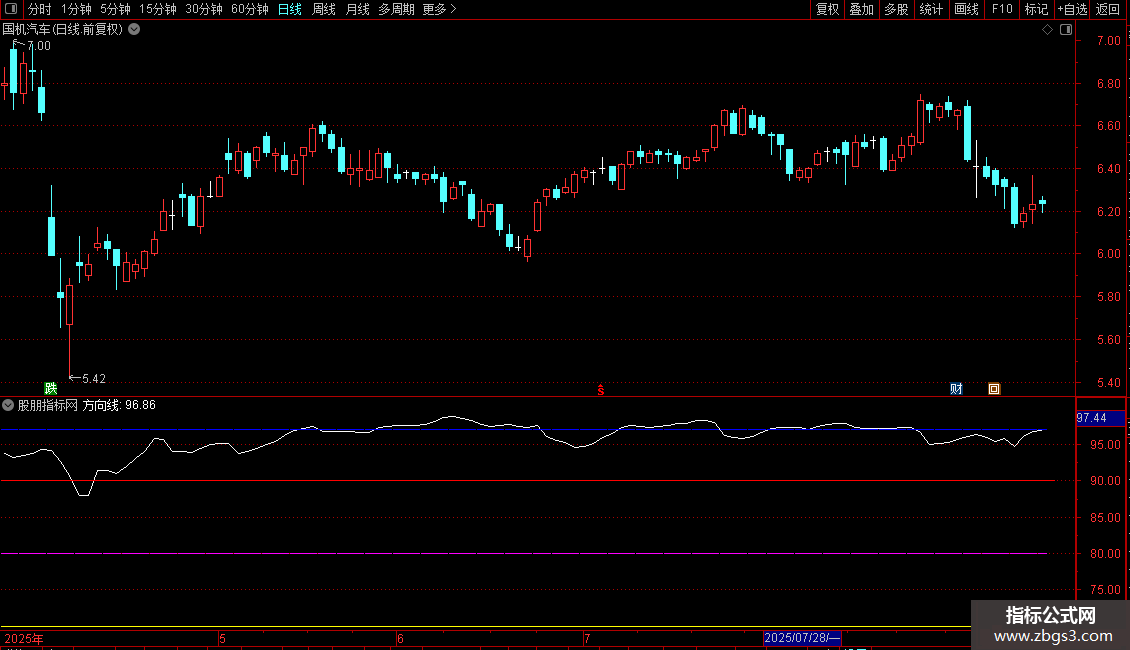This screenshot has height=650, width=1130.
Task: Click the 5.42 low price annotation
Action: (x=94, y=378)
